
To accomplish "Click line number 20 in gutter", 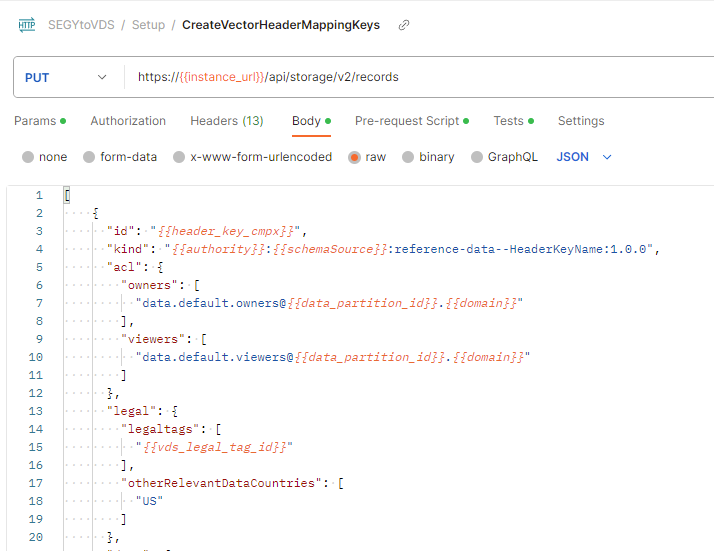I will (x=36, y=537).
